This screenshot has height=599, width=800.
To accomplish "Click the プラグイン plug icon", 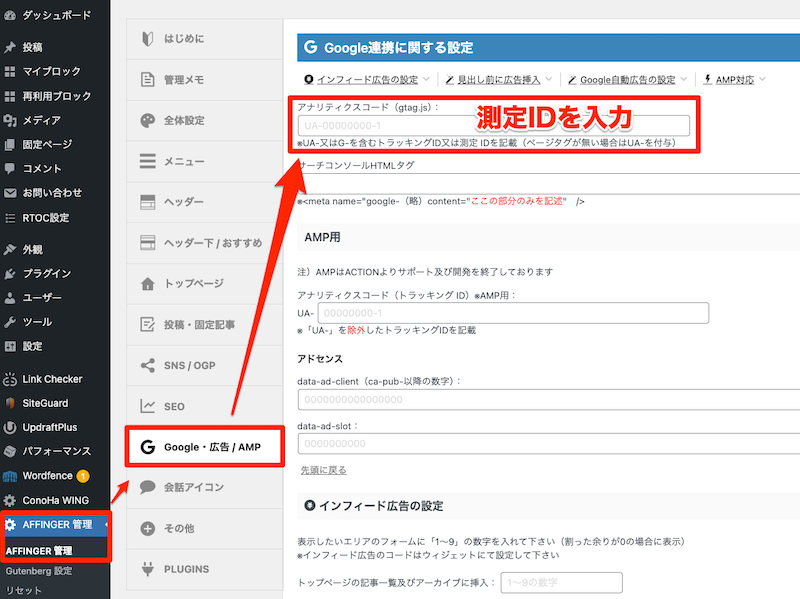I will [10, 273].
